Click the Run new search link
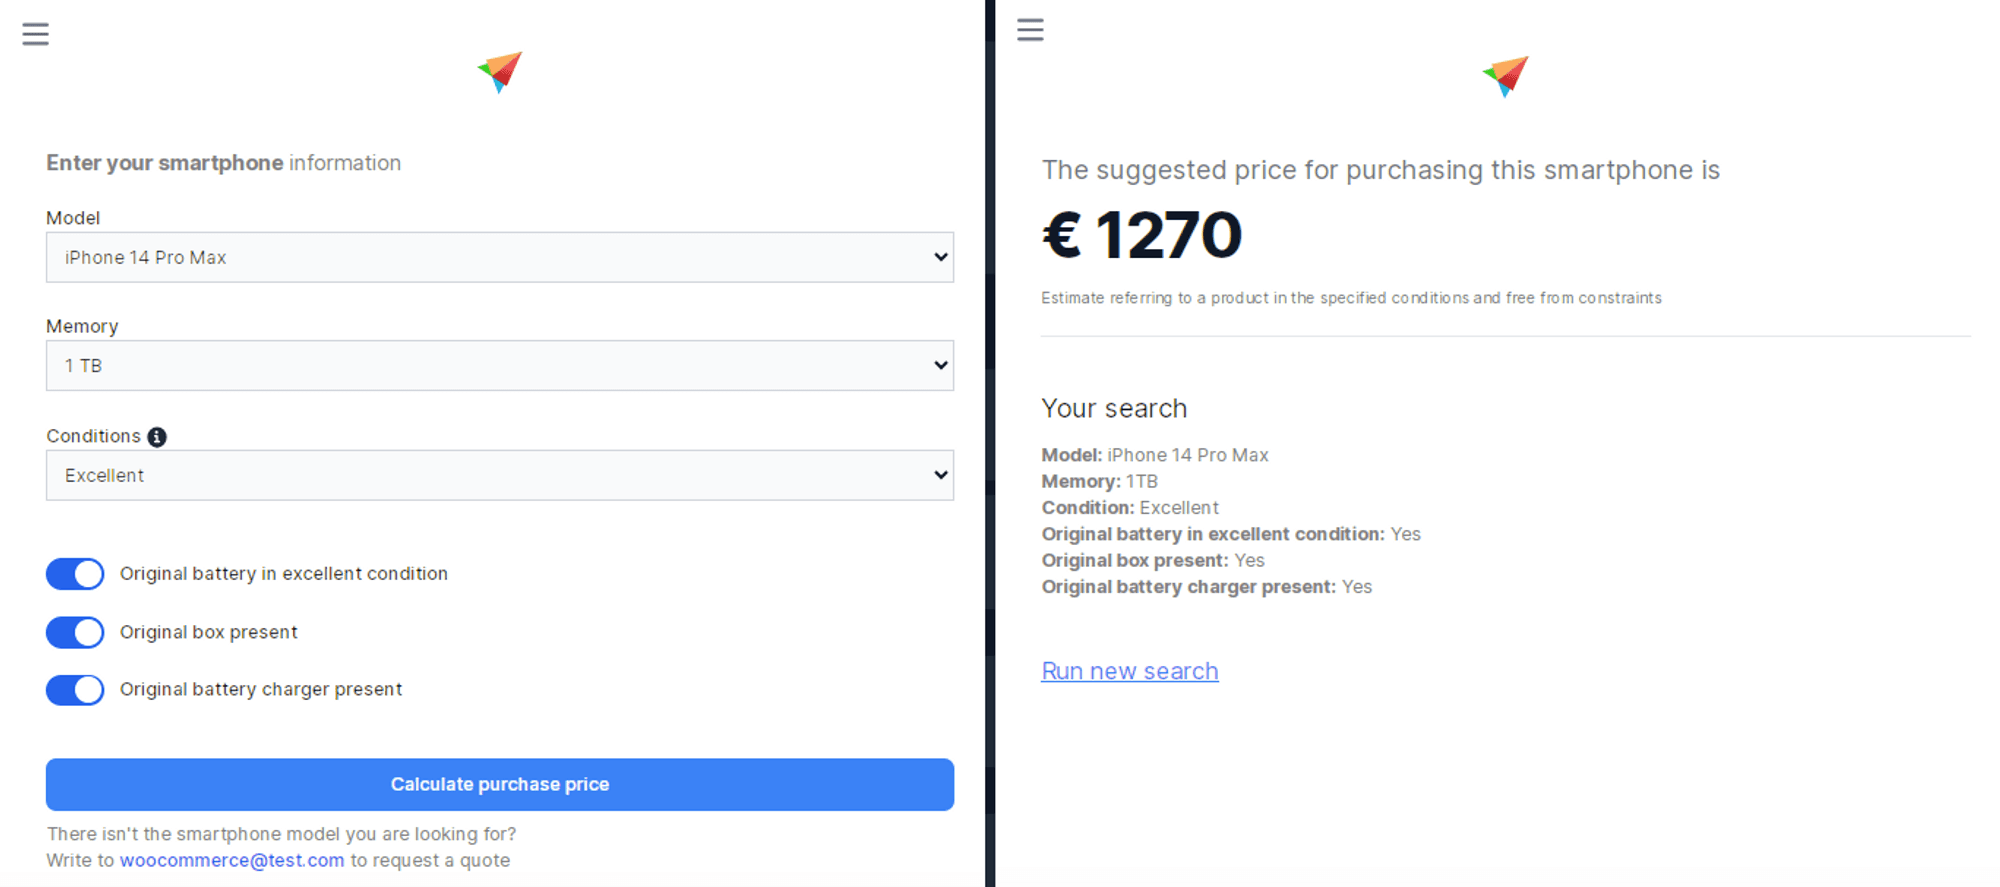This screenshot has height=887, width=2000. point(1129,671)
